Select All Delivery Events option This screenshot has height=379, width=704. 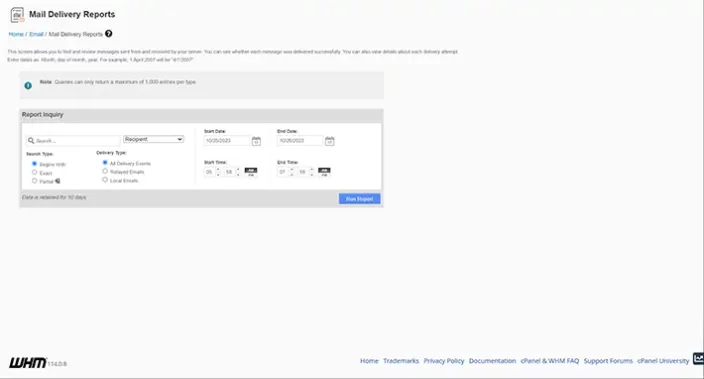coord(105,163)
